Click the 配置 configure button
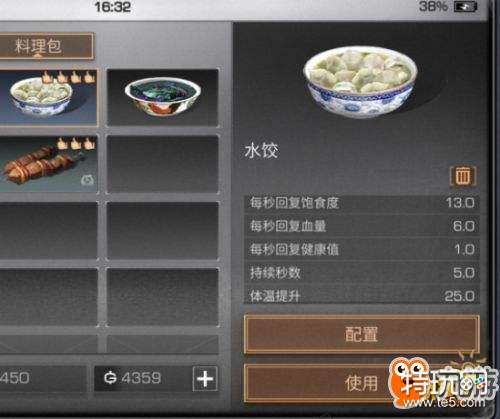Image resolution: width=500 pixels, height=419 pixels. pos(362,334)
